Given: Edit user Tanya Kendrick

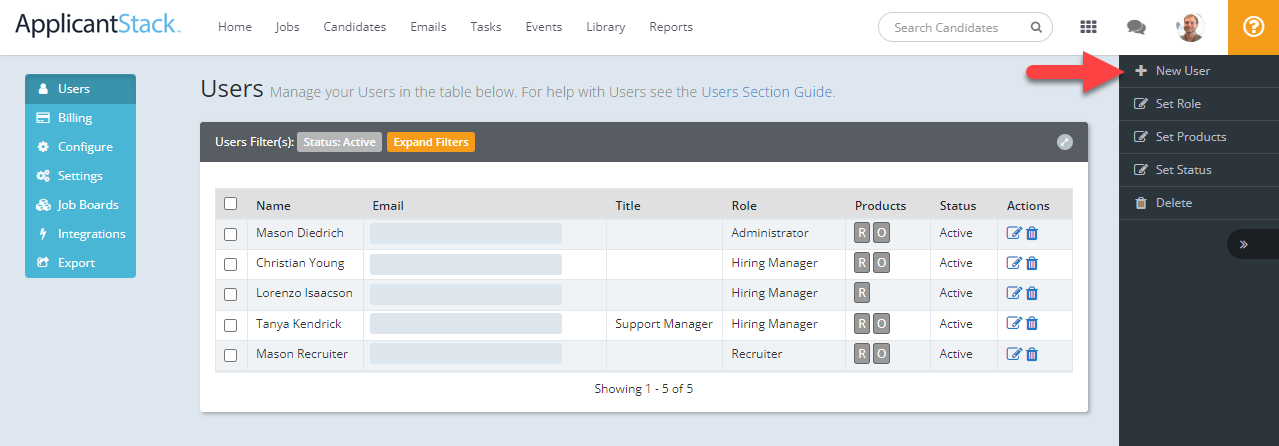Looking at the screenshot, I should point(1014,323).
